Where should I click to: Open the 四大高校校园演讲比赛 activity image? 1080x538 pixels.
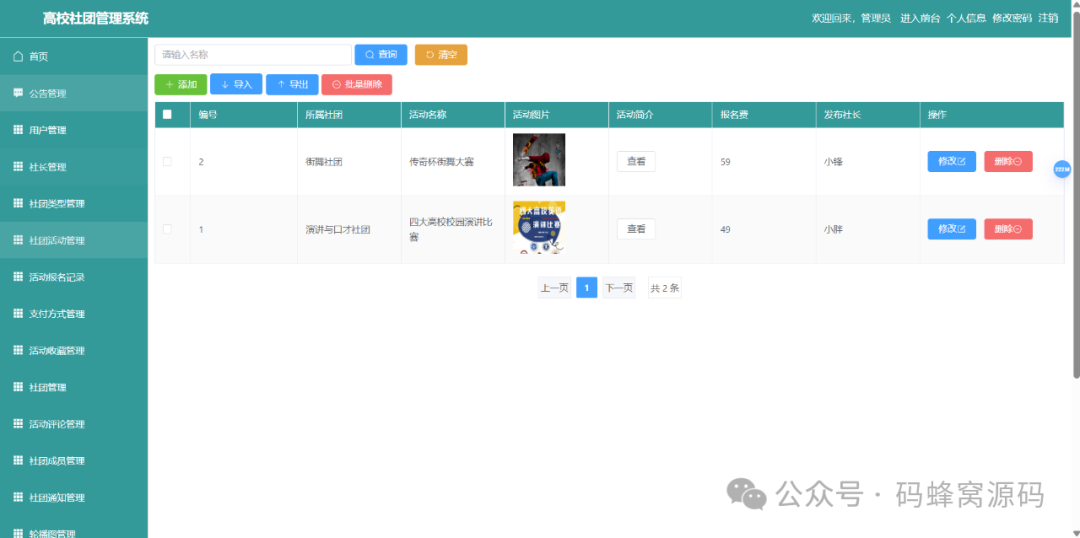(539, 227)
